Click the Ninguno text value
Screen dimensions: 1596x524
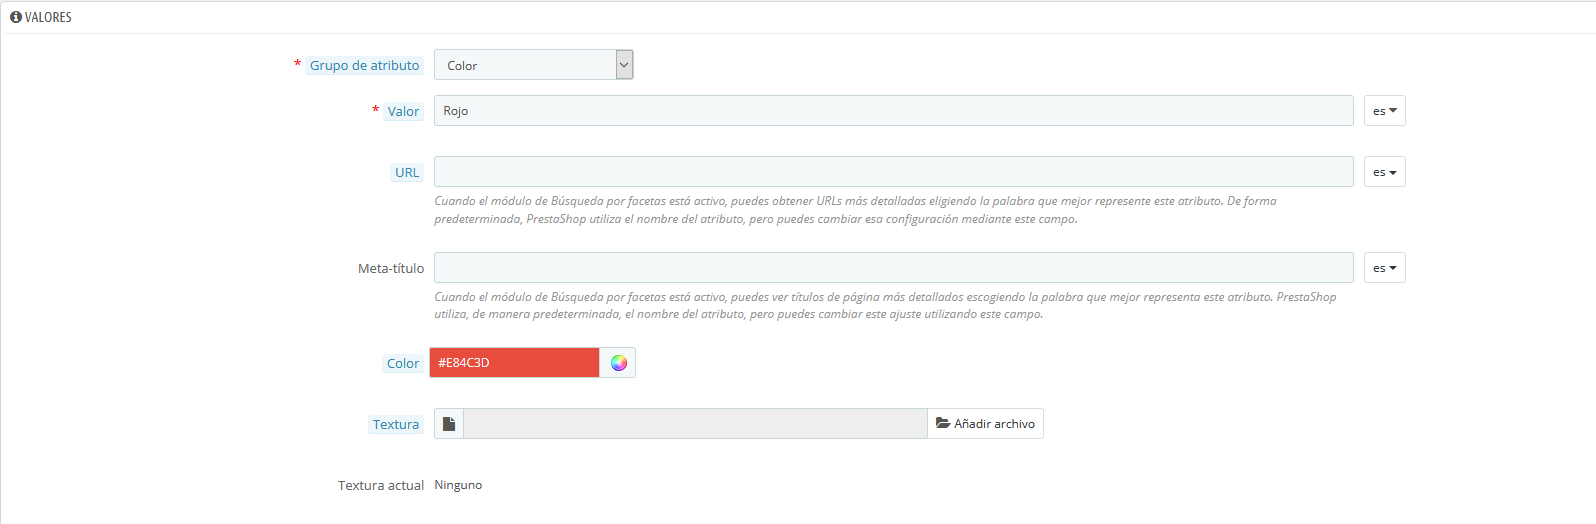point(458,485)
